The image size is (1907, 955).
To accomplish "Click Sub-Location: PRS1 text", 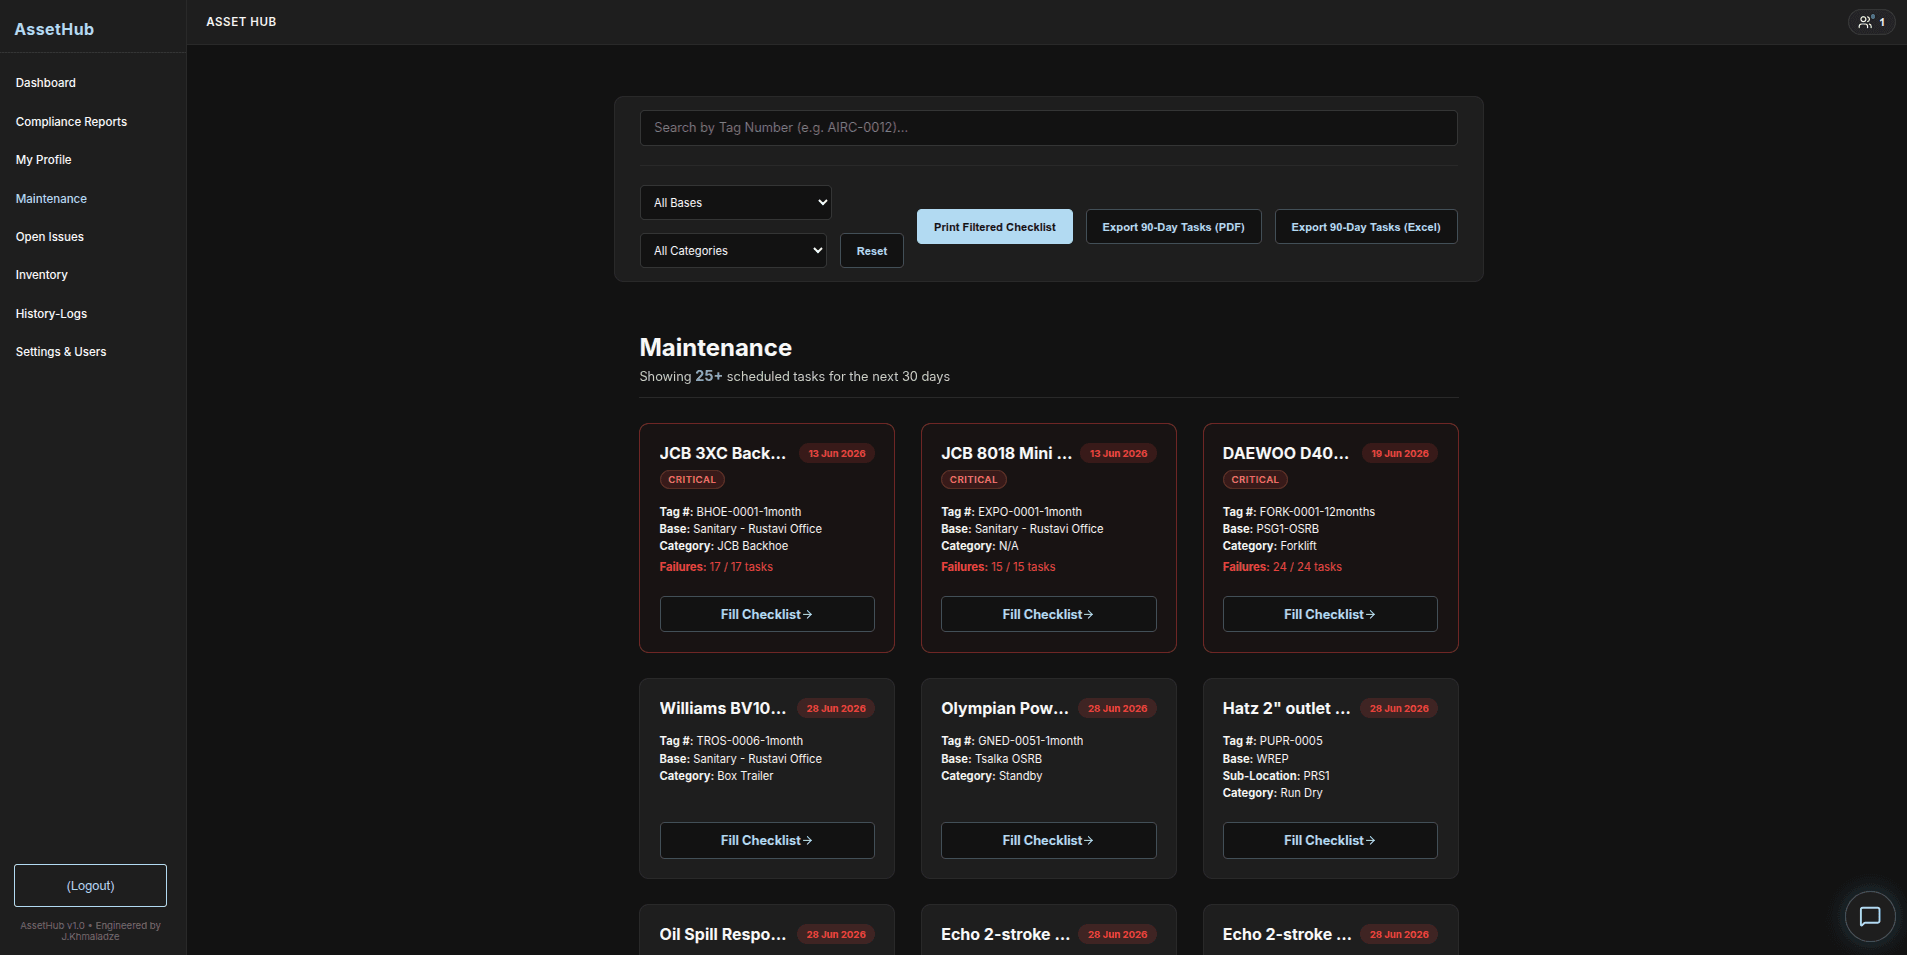I will 1276,776.
